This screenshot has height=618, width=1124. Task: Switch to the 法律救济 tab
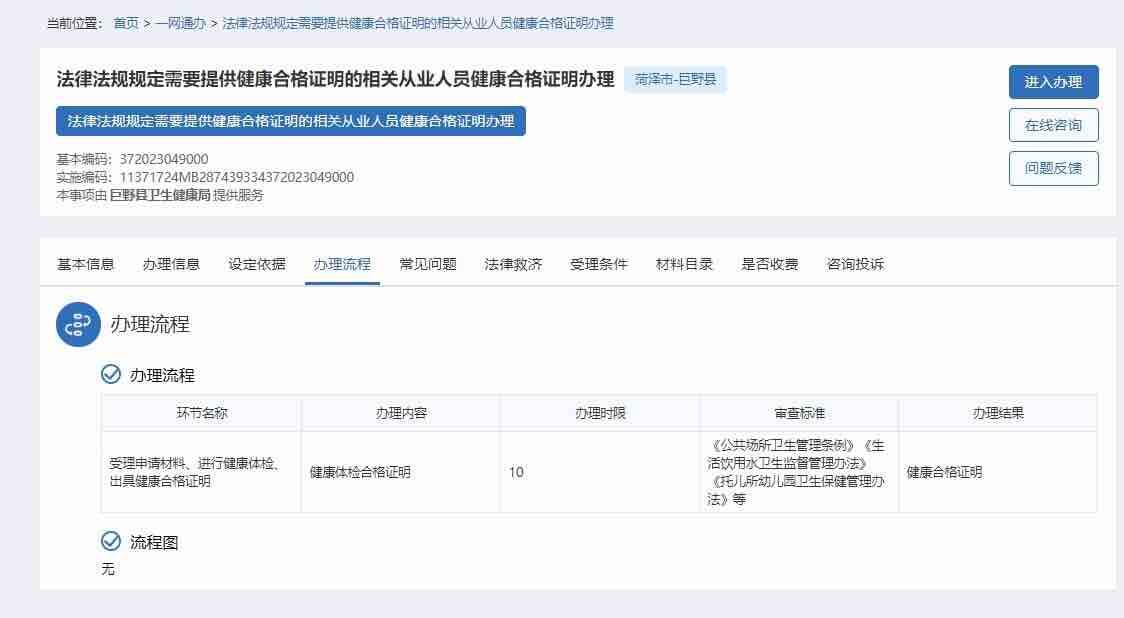(x=513, y=264)
